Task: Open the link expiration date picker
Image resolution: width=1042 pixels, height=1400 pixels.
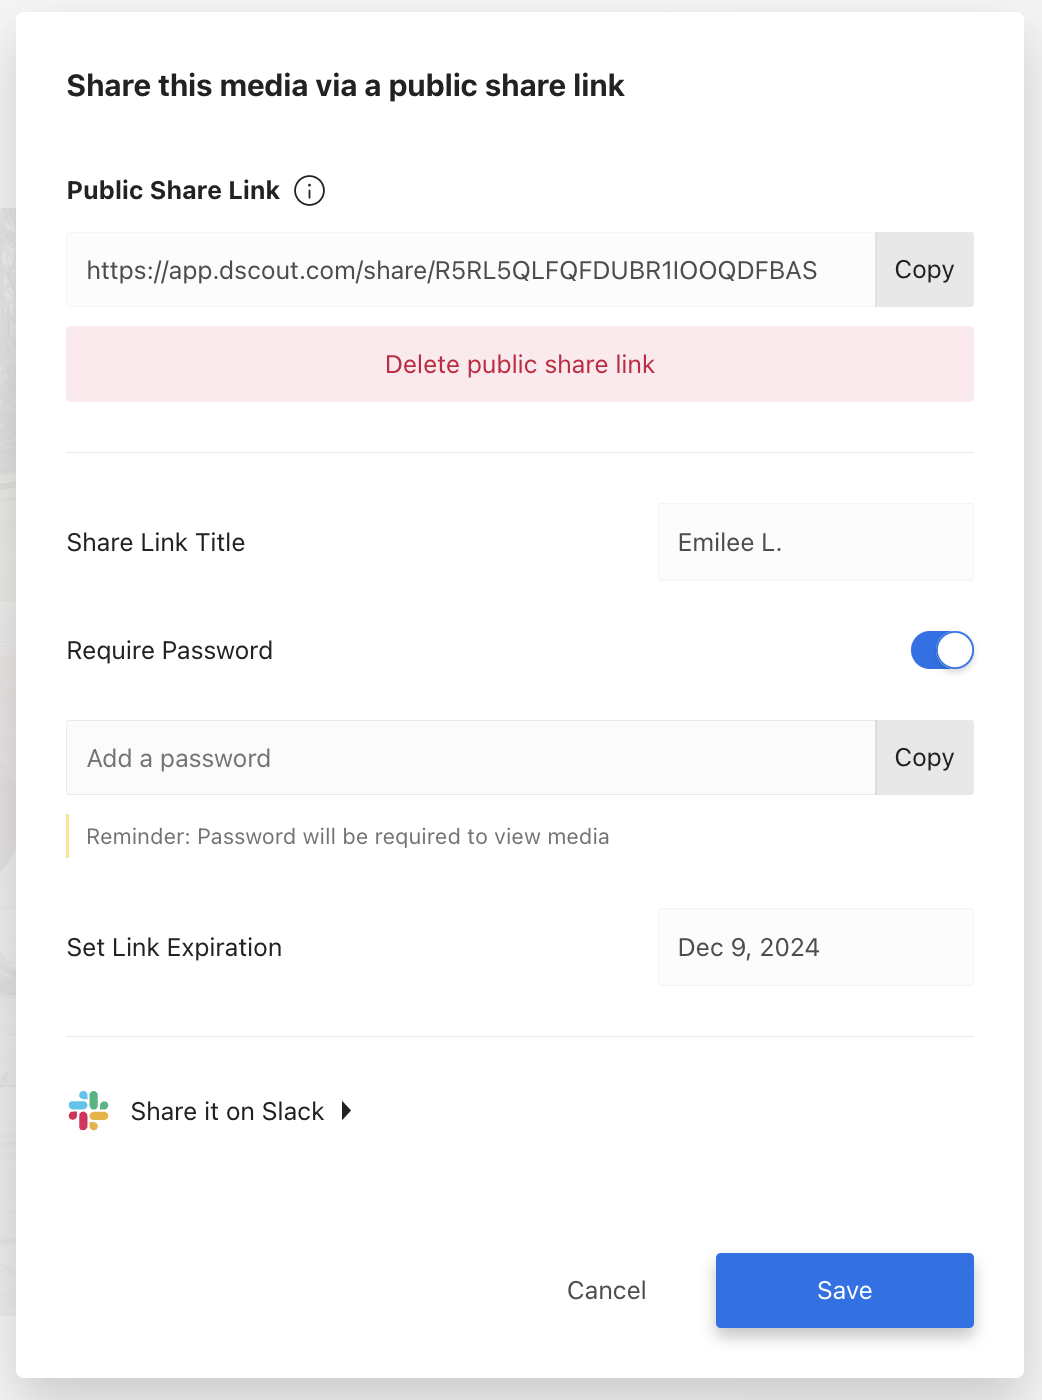Action: click(x=815, y=947)
